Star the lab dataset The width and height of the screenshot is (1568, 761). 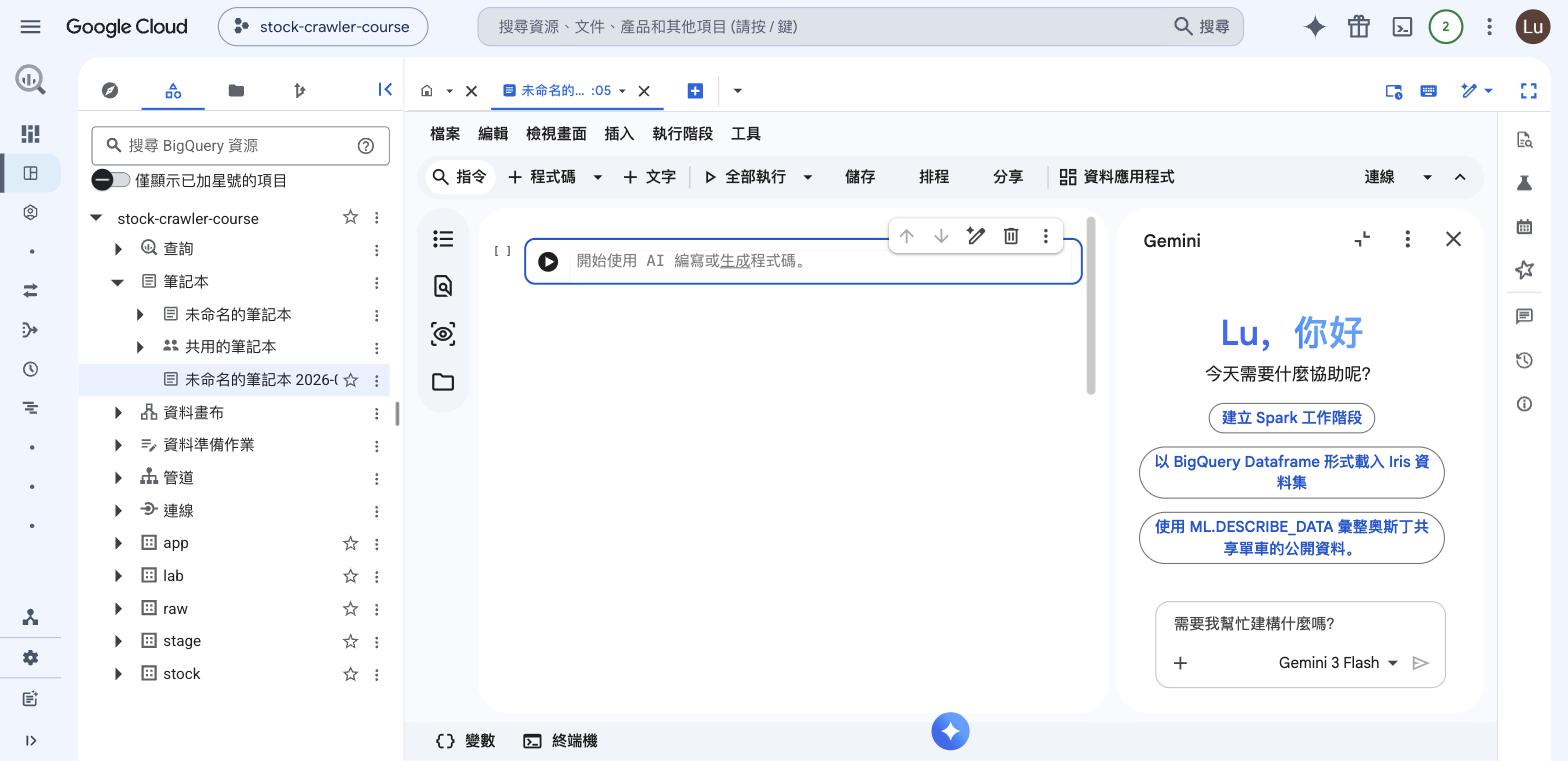350,576
